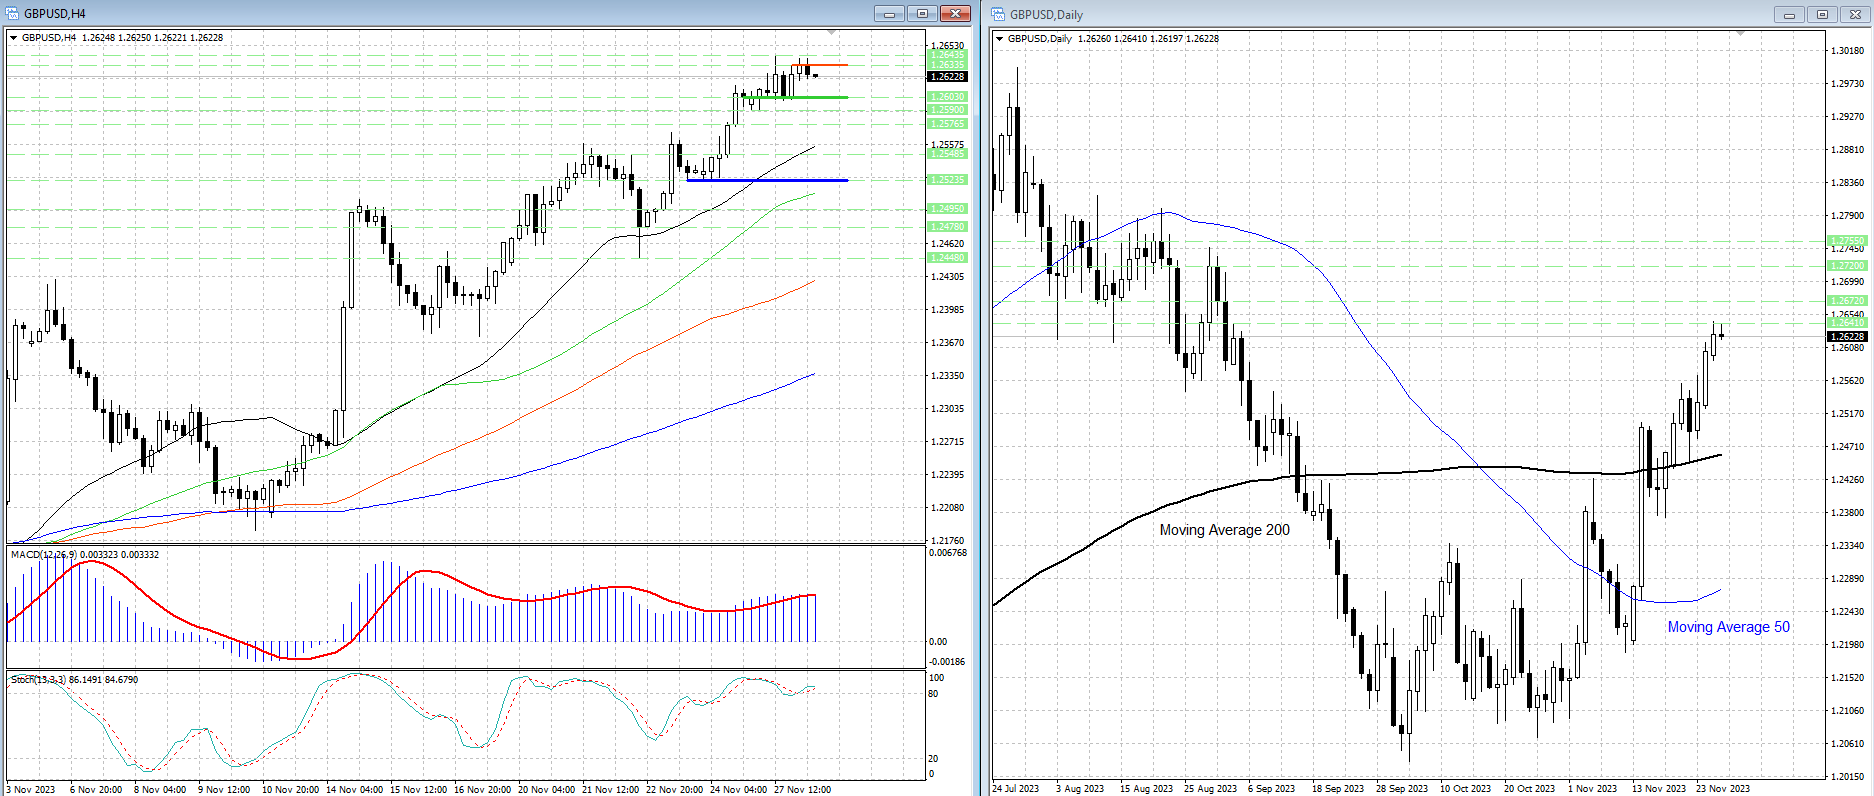
Task: Click the green 1.24950 level label
Action: pos(947,209)
